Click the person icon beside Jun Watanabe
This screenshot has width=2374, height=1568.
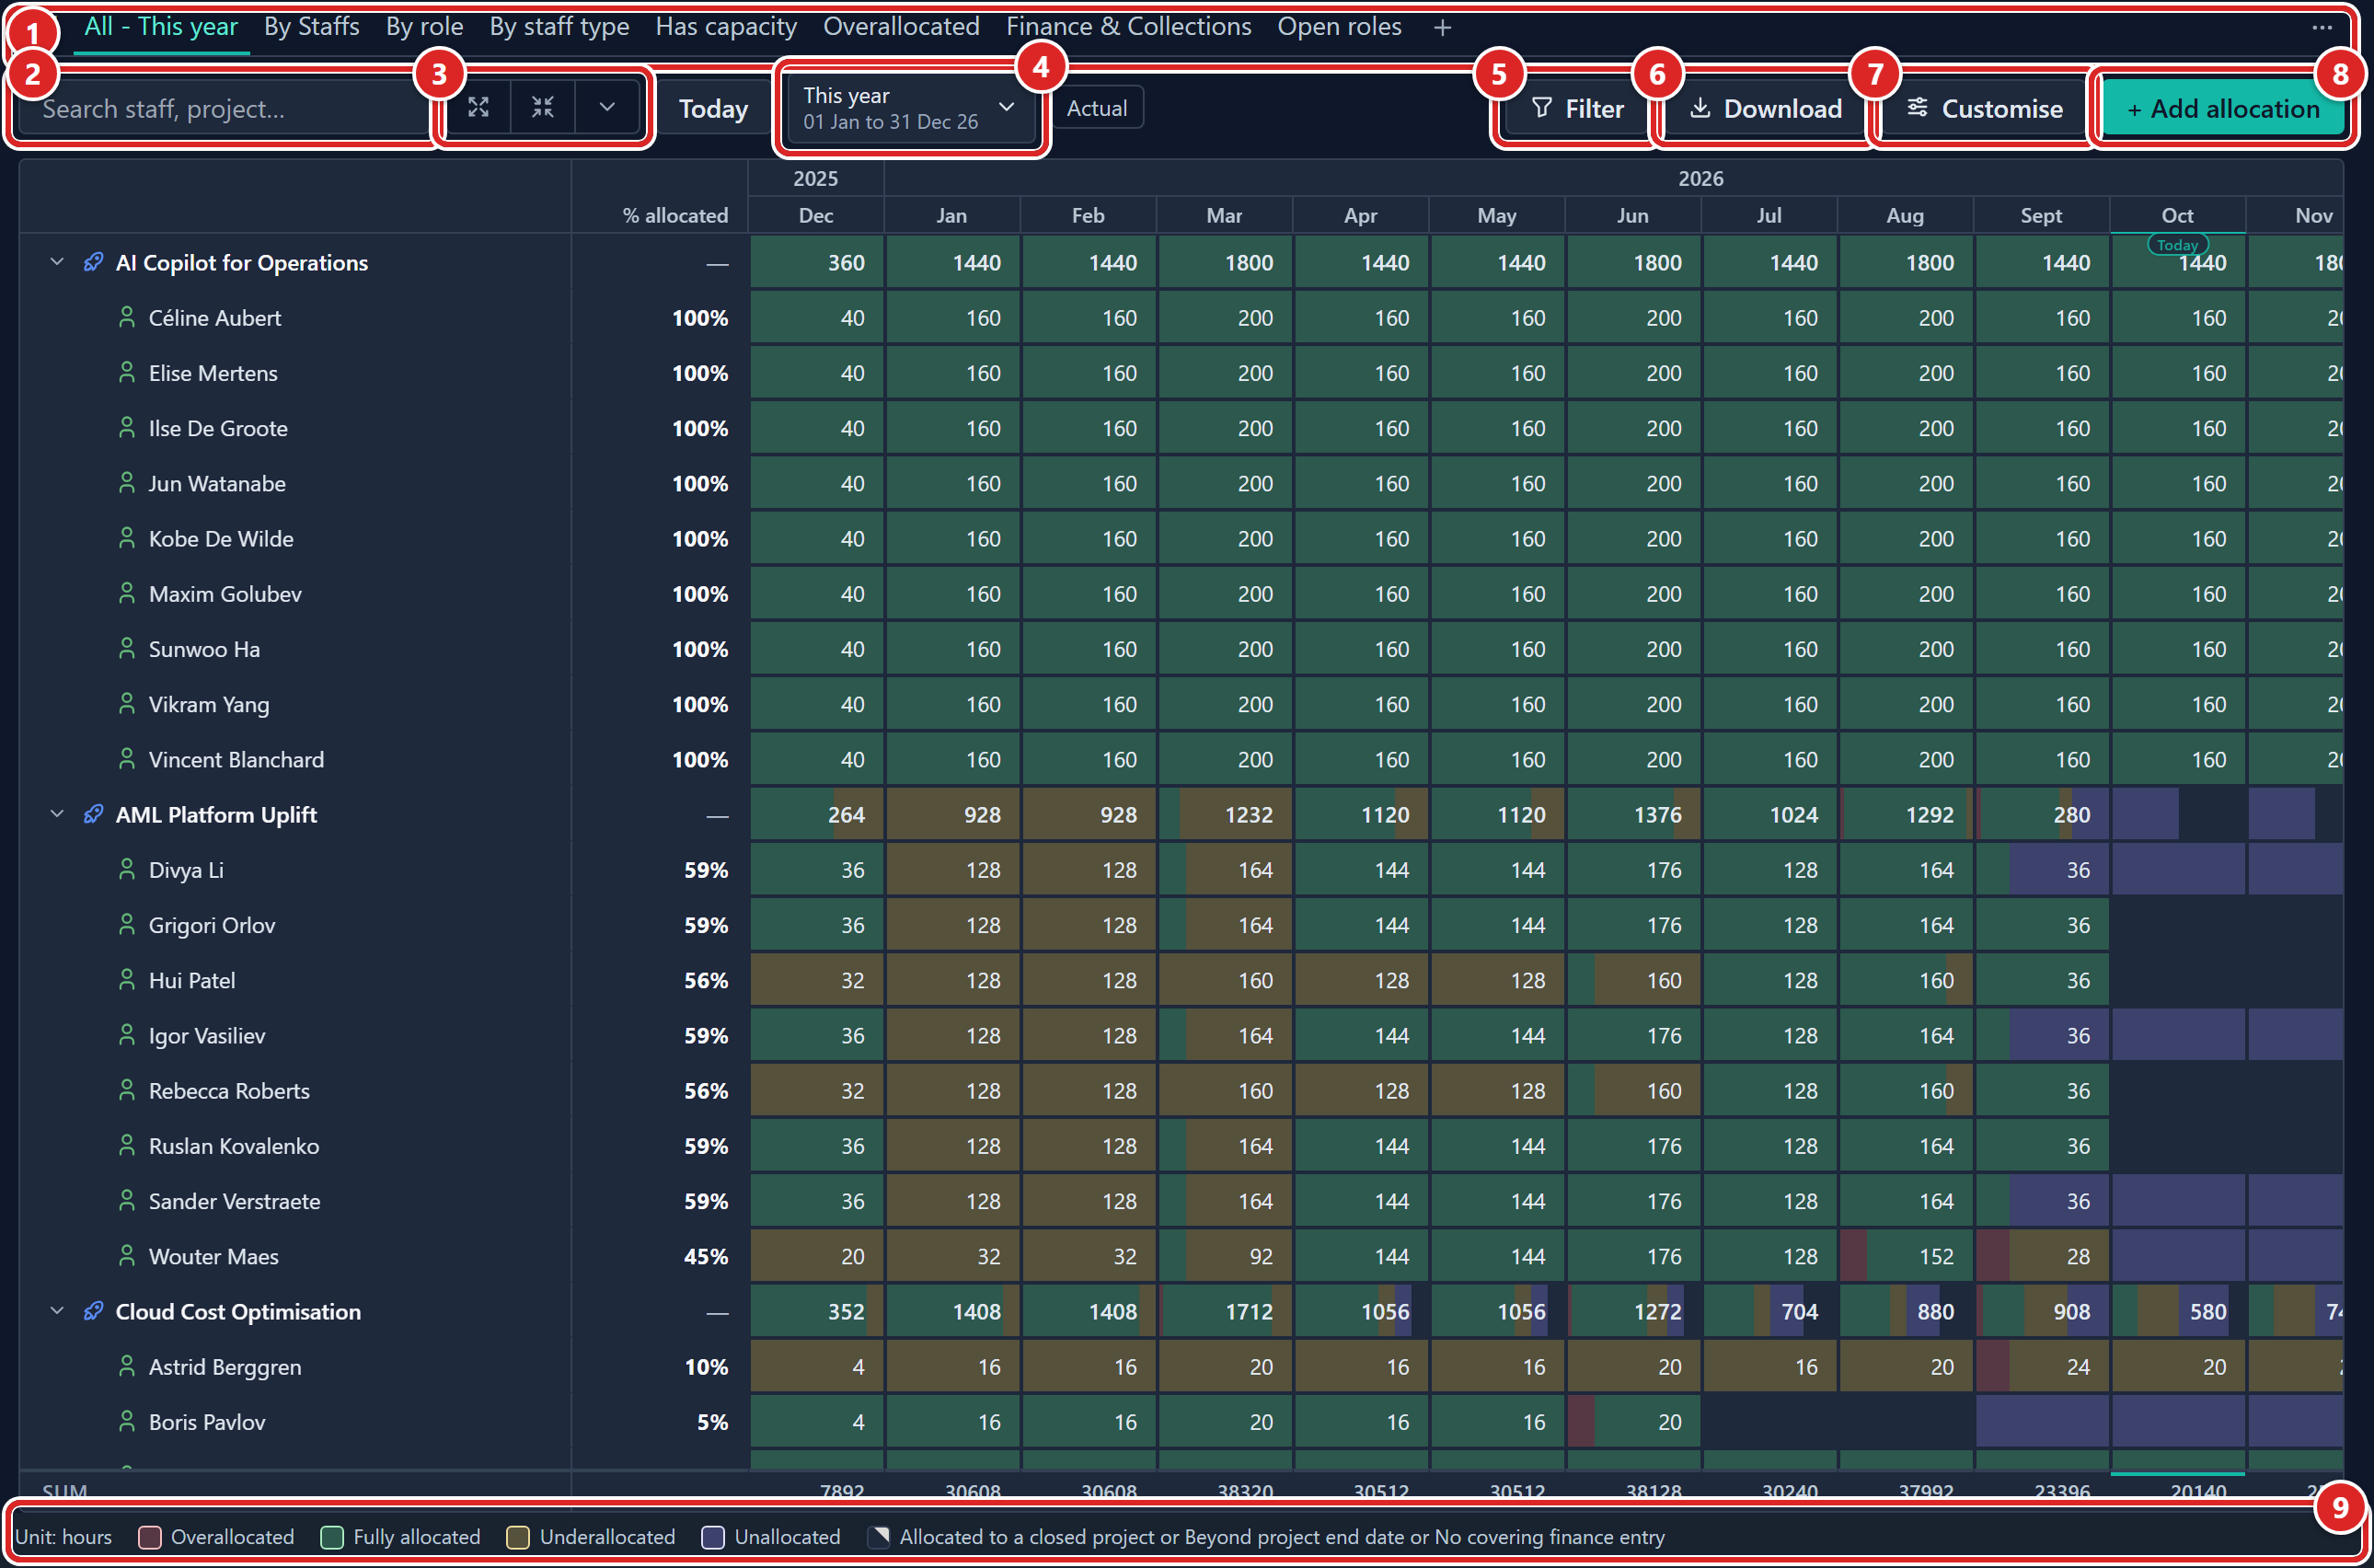pos(127,483)
